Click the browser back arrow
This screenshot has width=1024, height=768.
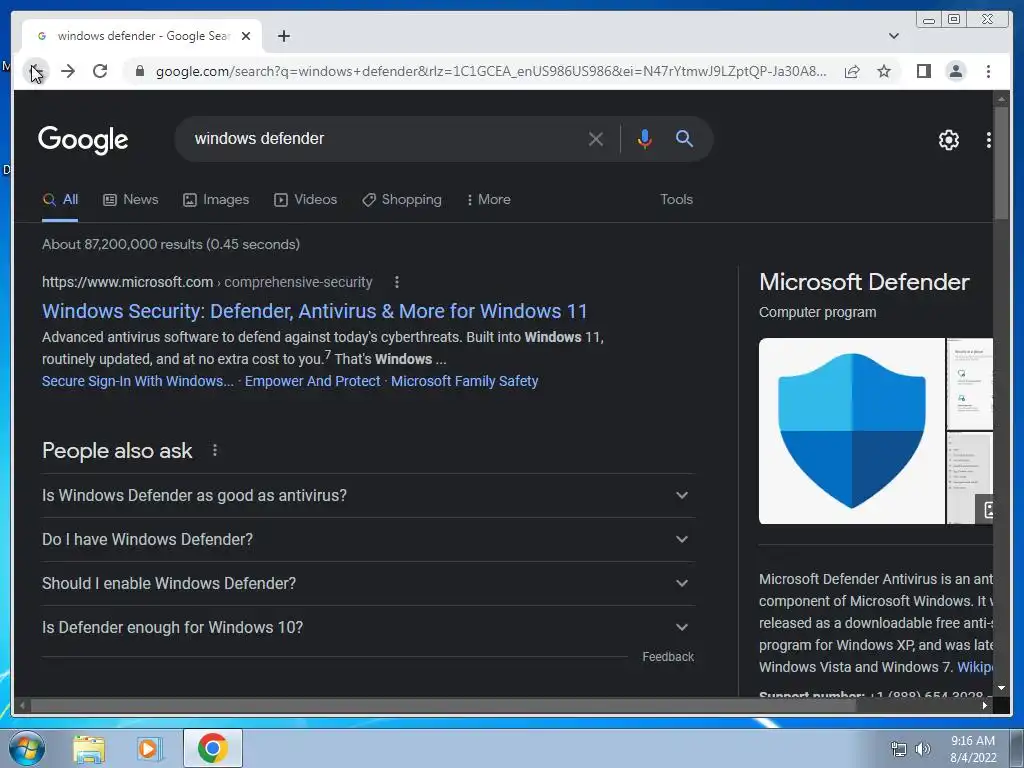coord(36,71)
